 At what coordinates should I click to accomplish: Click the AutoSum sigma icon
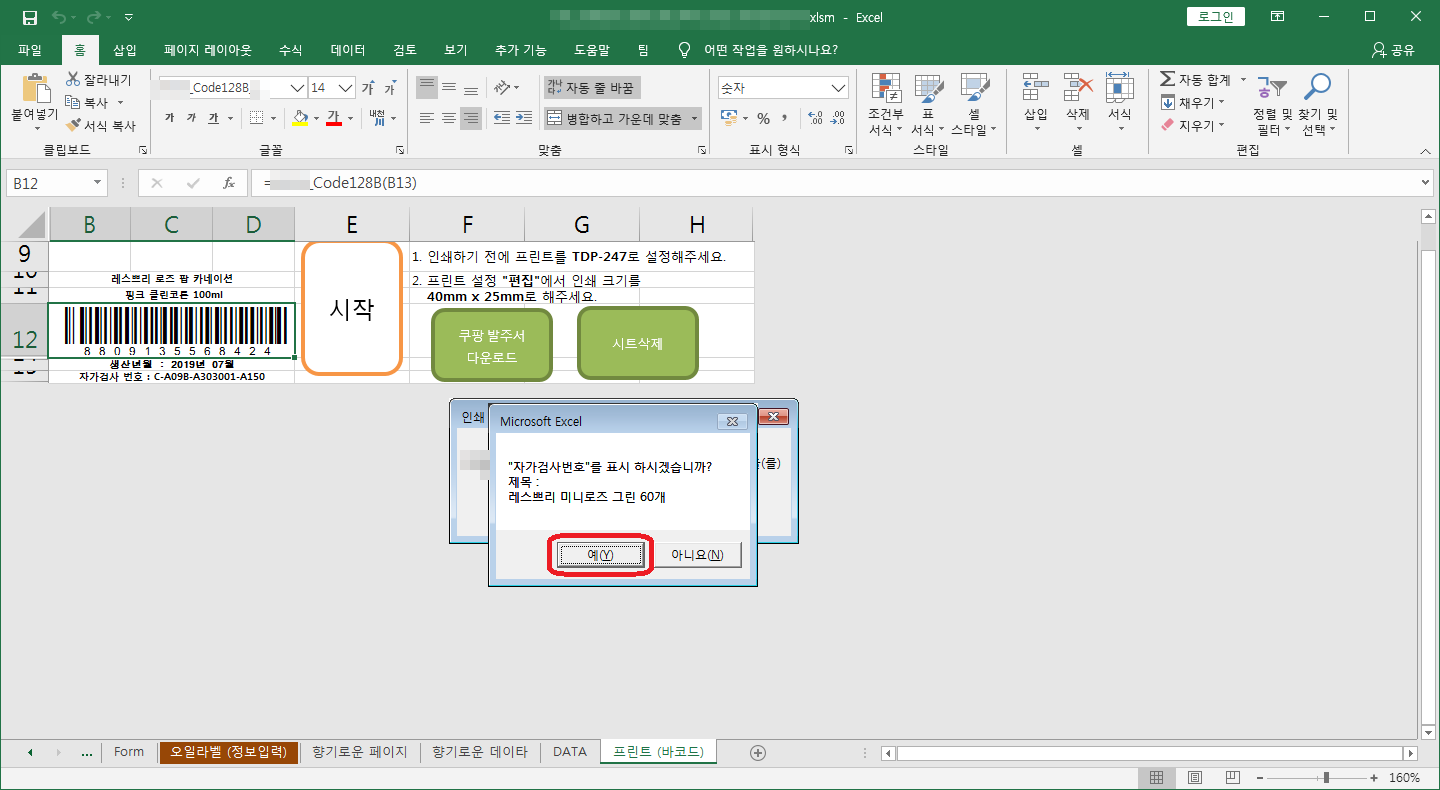[1167, 79]
